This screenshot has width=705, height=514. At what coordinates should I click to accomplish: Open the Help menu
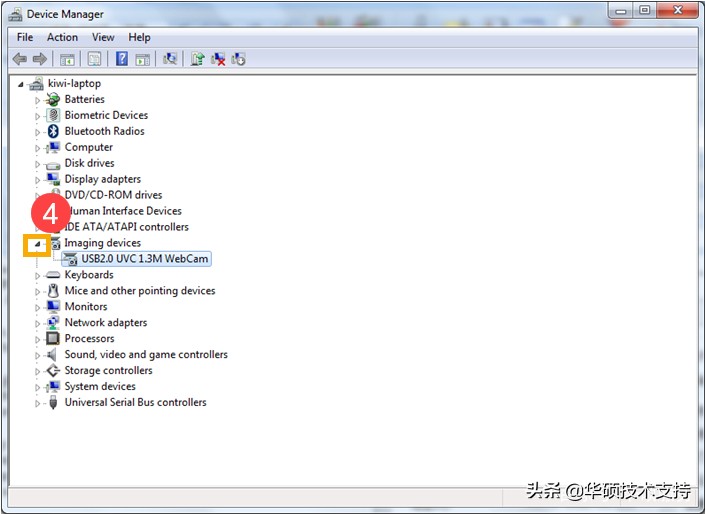139,37
